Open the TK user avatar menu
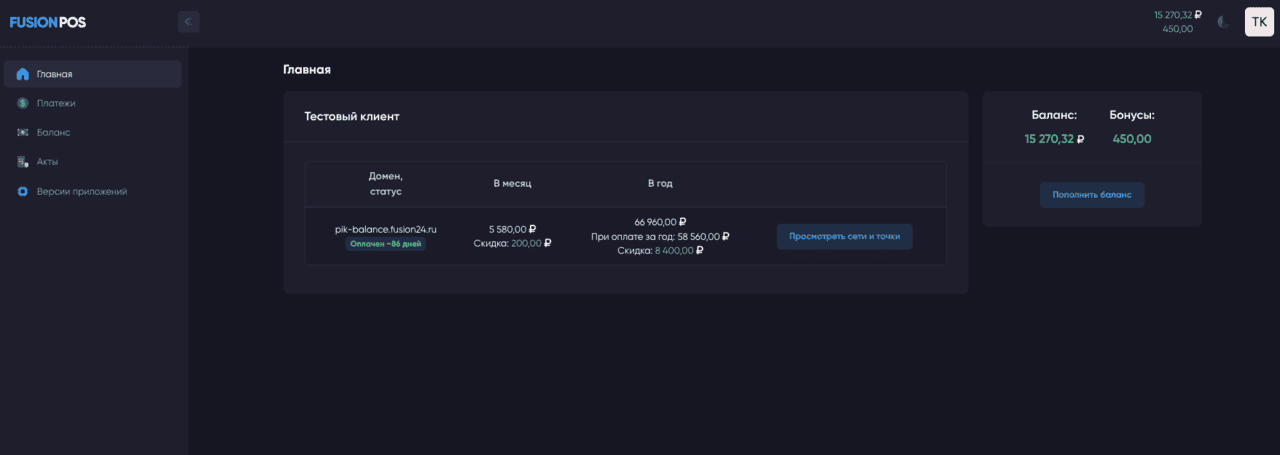1280x455 pixels. pos(1259,22)
